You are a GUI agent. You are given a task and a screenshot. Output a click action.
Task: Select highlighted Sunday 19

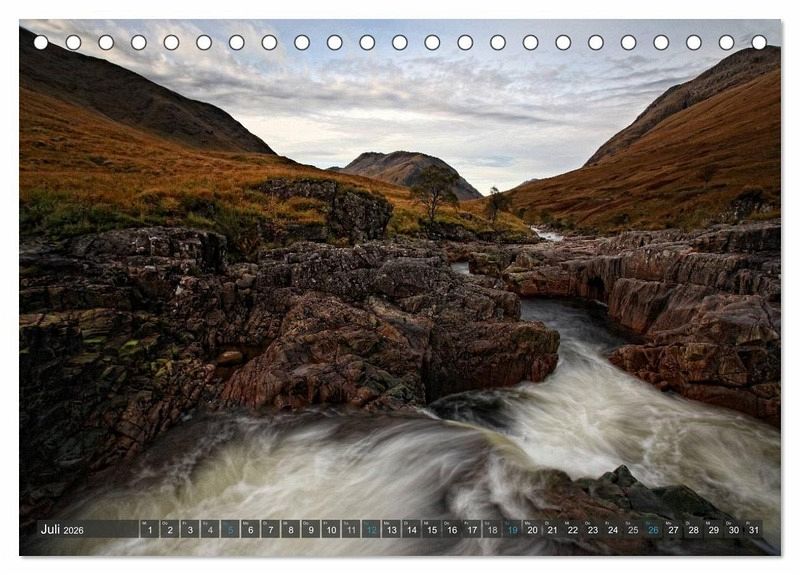(512, 529)
